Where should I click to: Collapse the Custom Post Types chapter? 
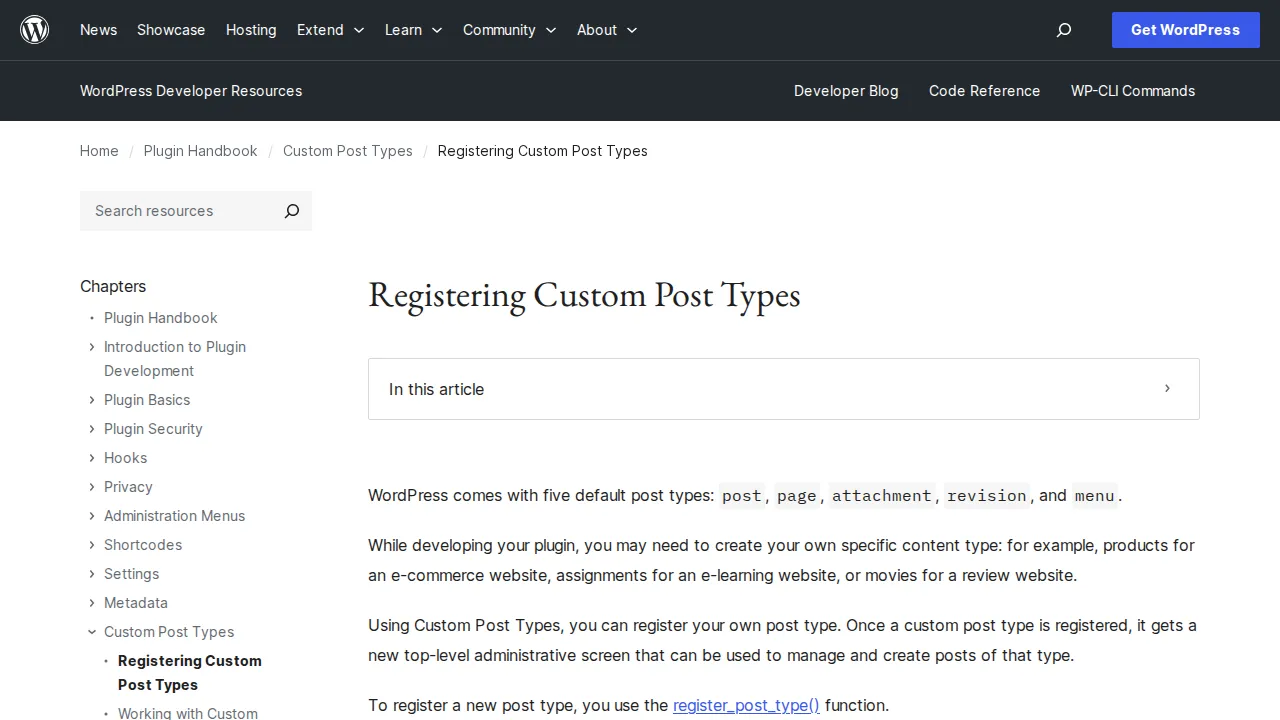(x=92, y=632)
